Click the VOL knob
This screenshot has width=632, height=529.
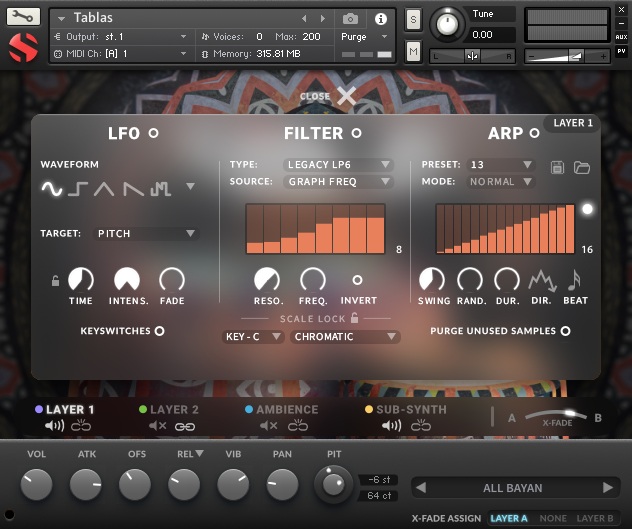(36, 484)
